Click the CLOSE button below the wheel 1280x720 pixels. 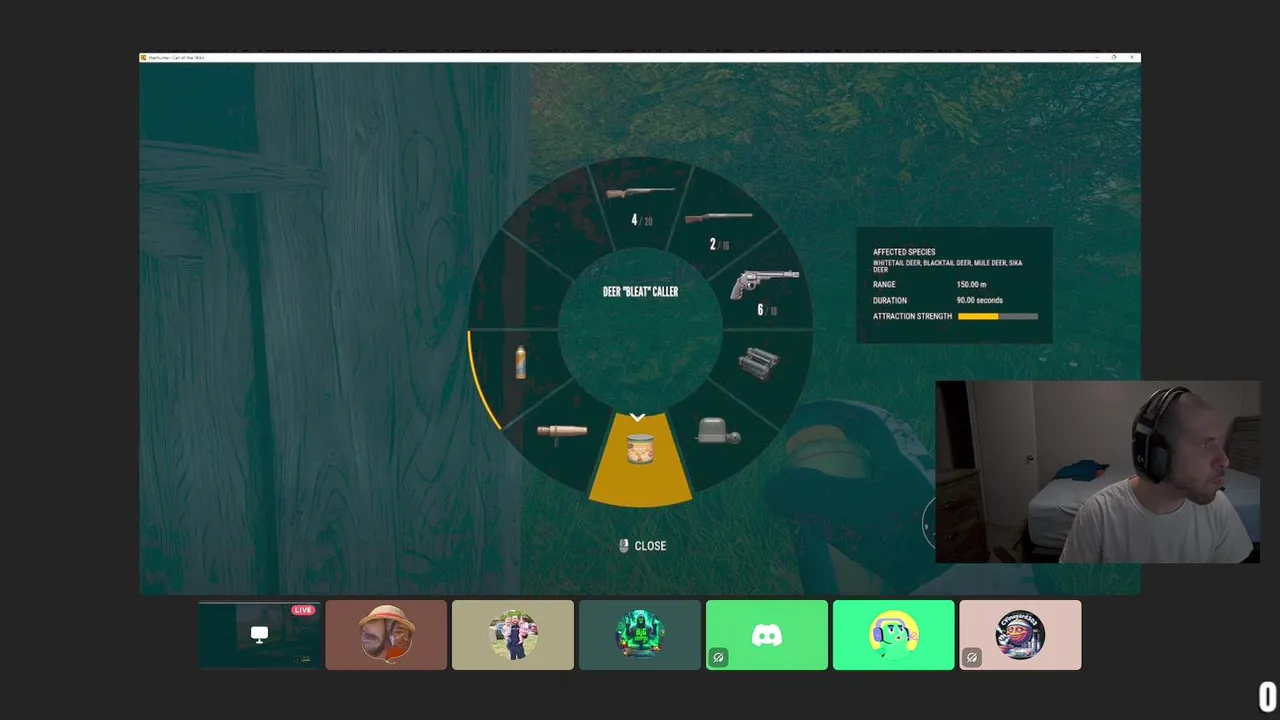click(650, 546)
